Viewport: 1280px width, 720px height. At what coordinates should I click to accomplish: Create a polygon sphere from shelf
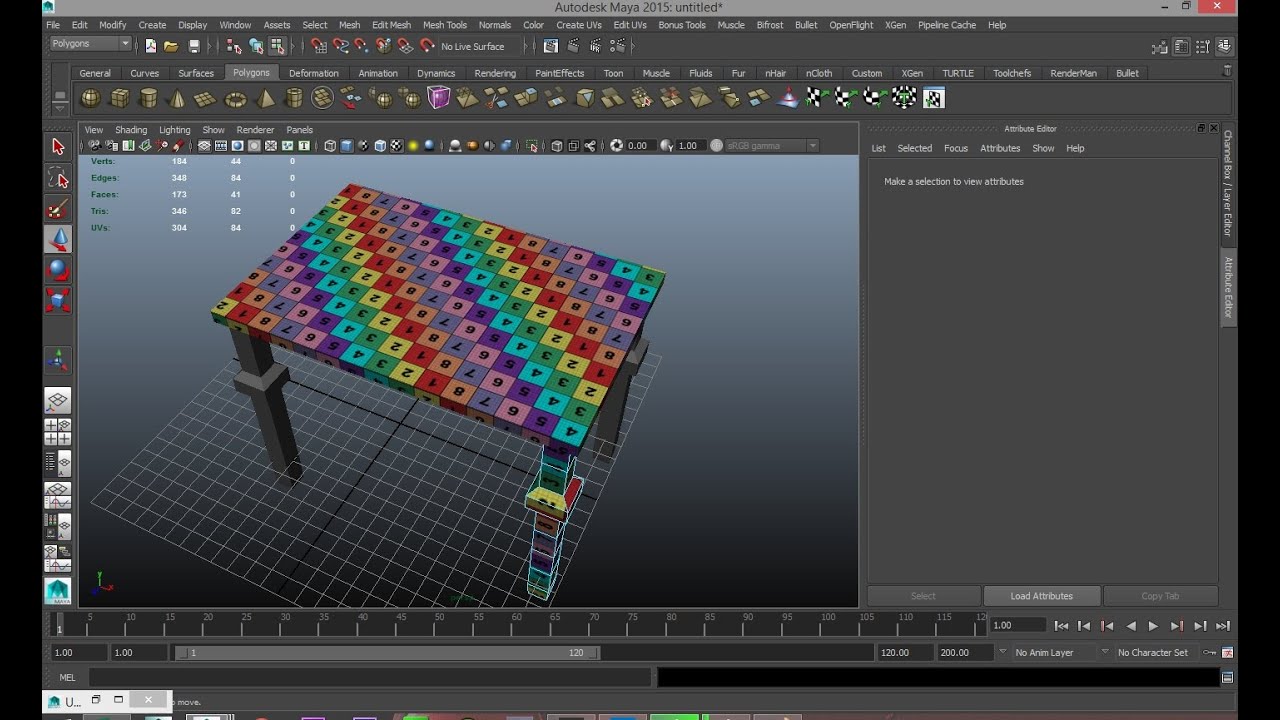pos(90,98)
